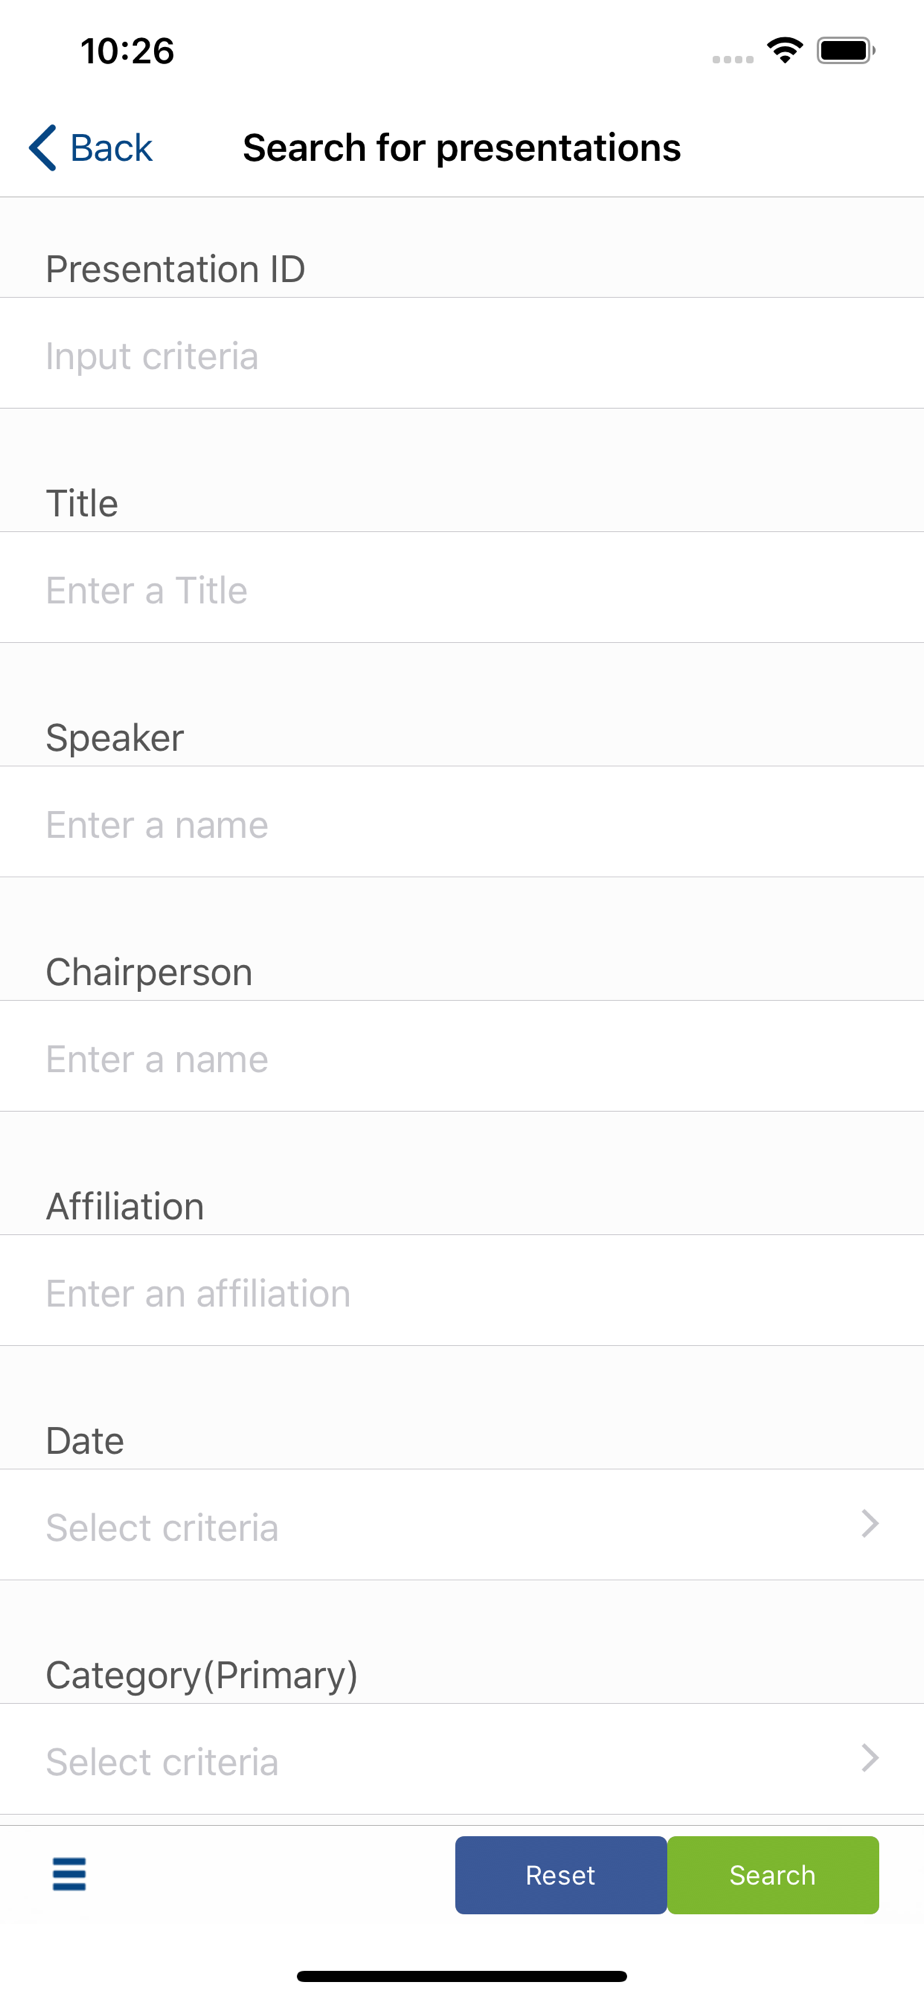Tap the Chairperson name input field
This screenshot has width=924, height=2000.
(x=460, y=1058)
